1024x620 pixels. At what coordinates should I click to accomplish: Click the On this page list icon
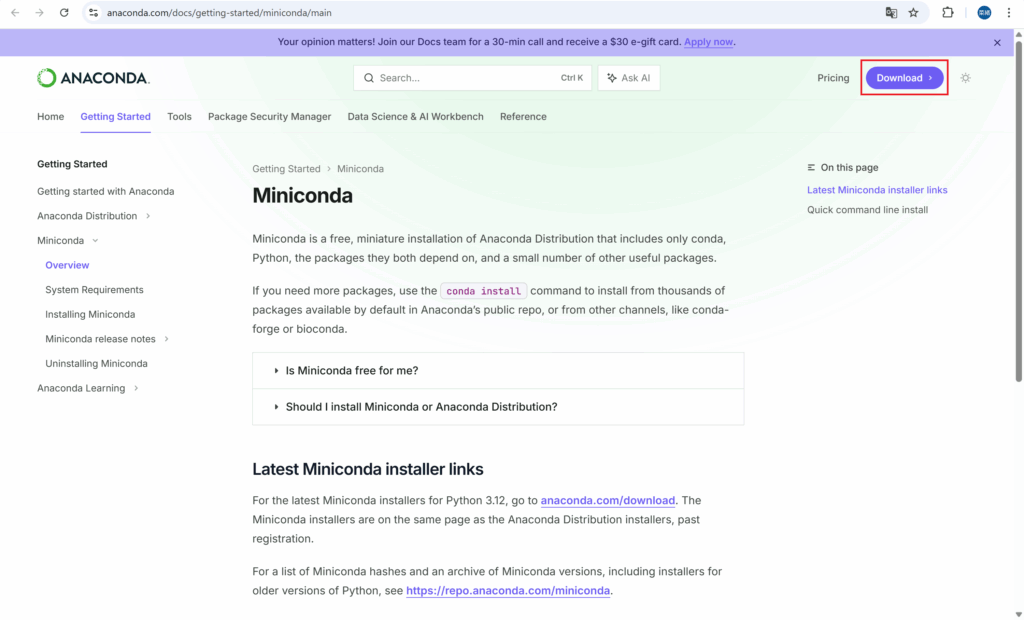click(x=811, y=167)
